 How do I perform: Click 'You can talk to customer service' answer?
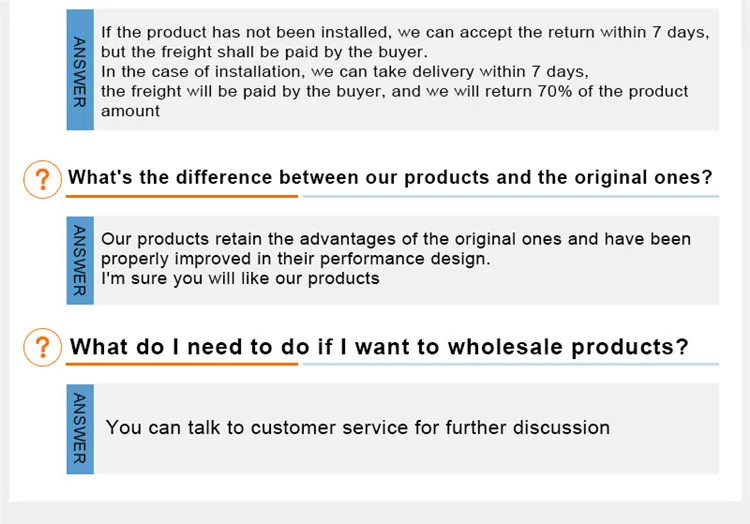[x=358, y=427]
